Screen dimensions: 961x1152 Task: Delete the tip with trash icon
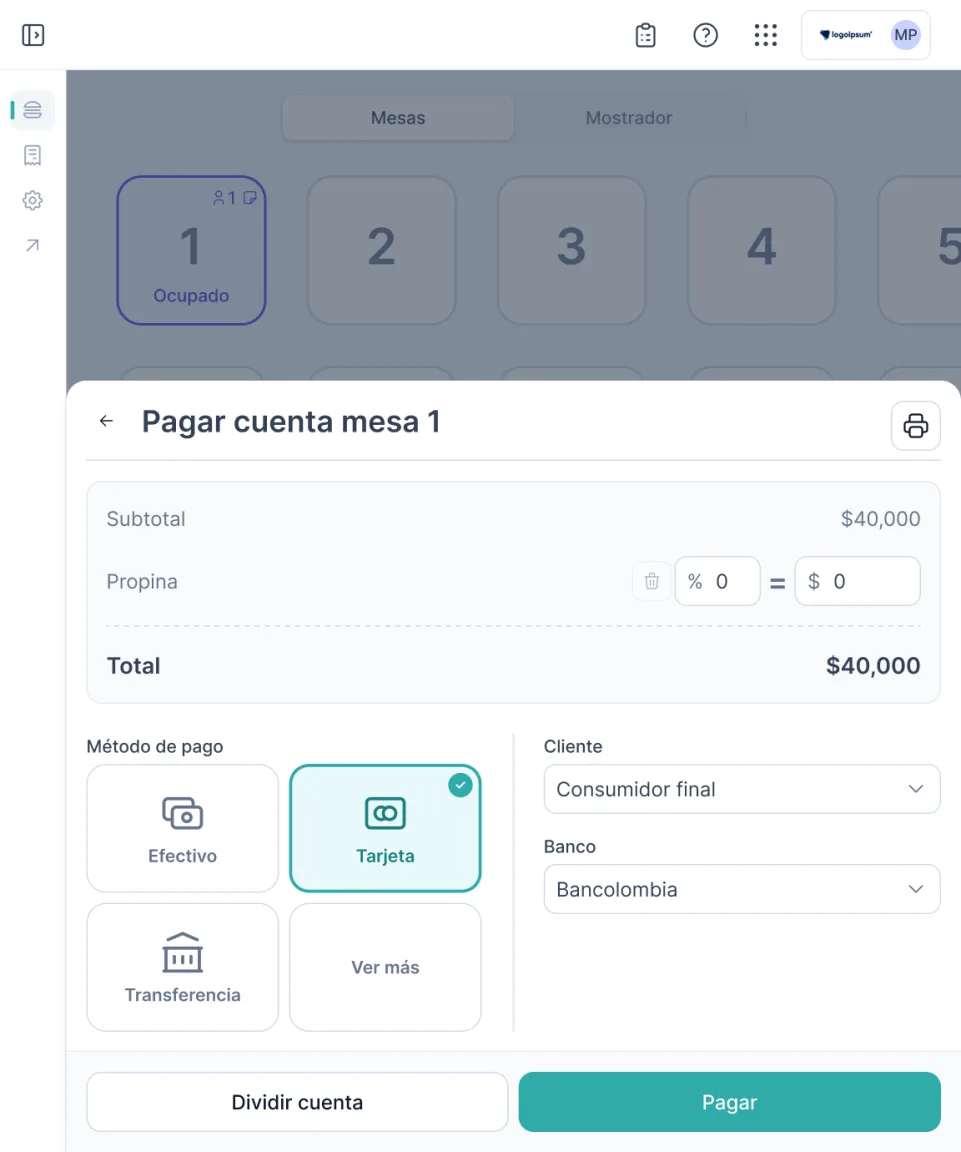(x=652, y=581)
